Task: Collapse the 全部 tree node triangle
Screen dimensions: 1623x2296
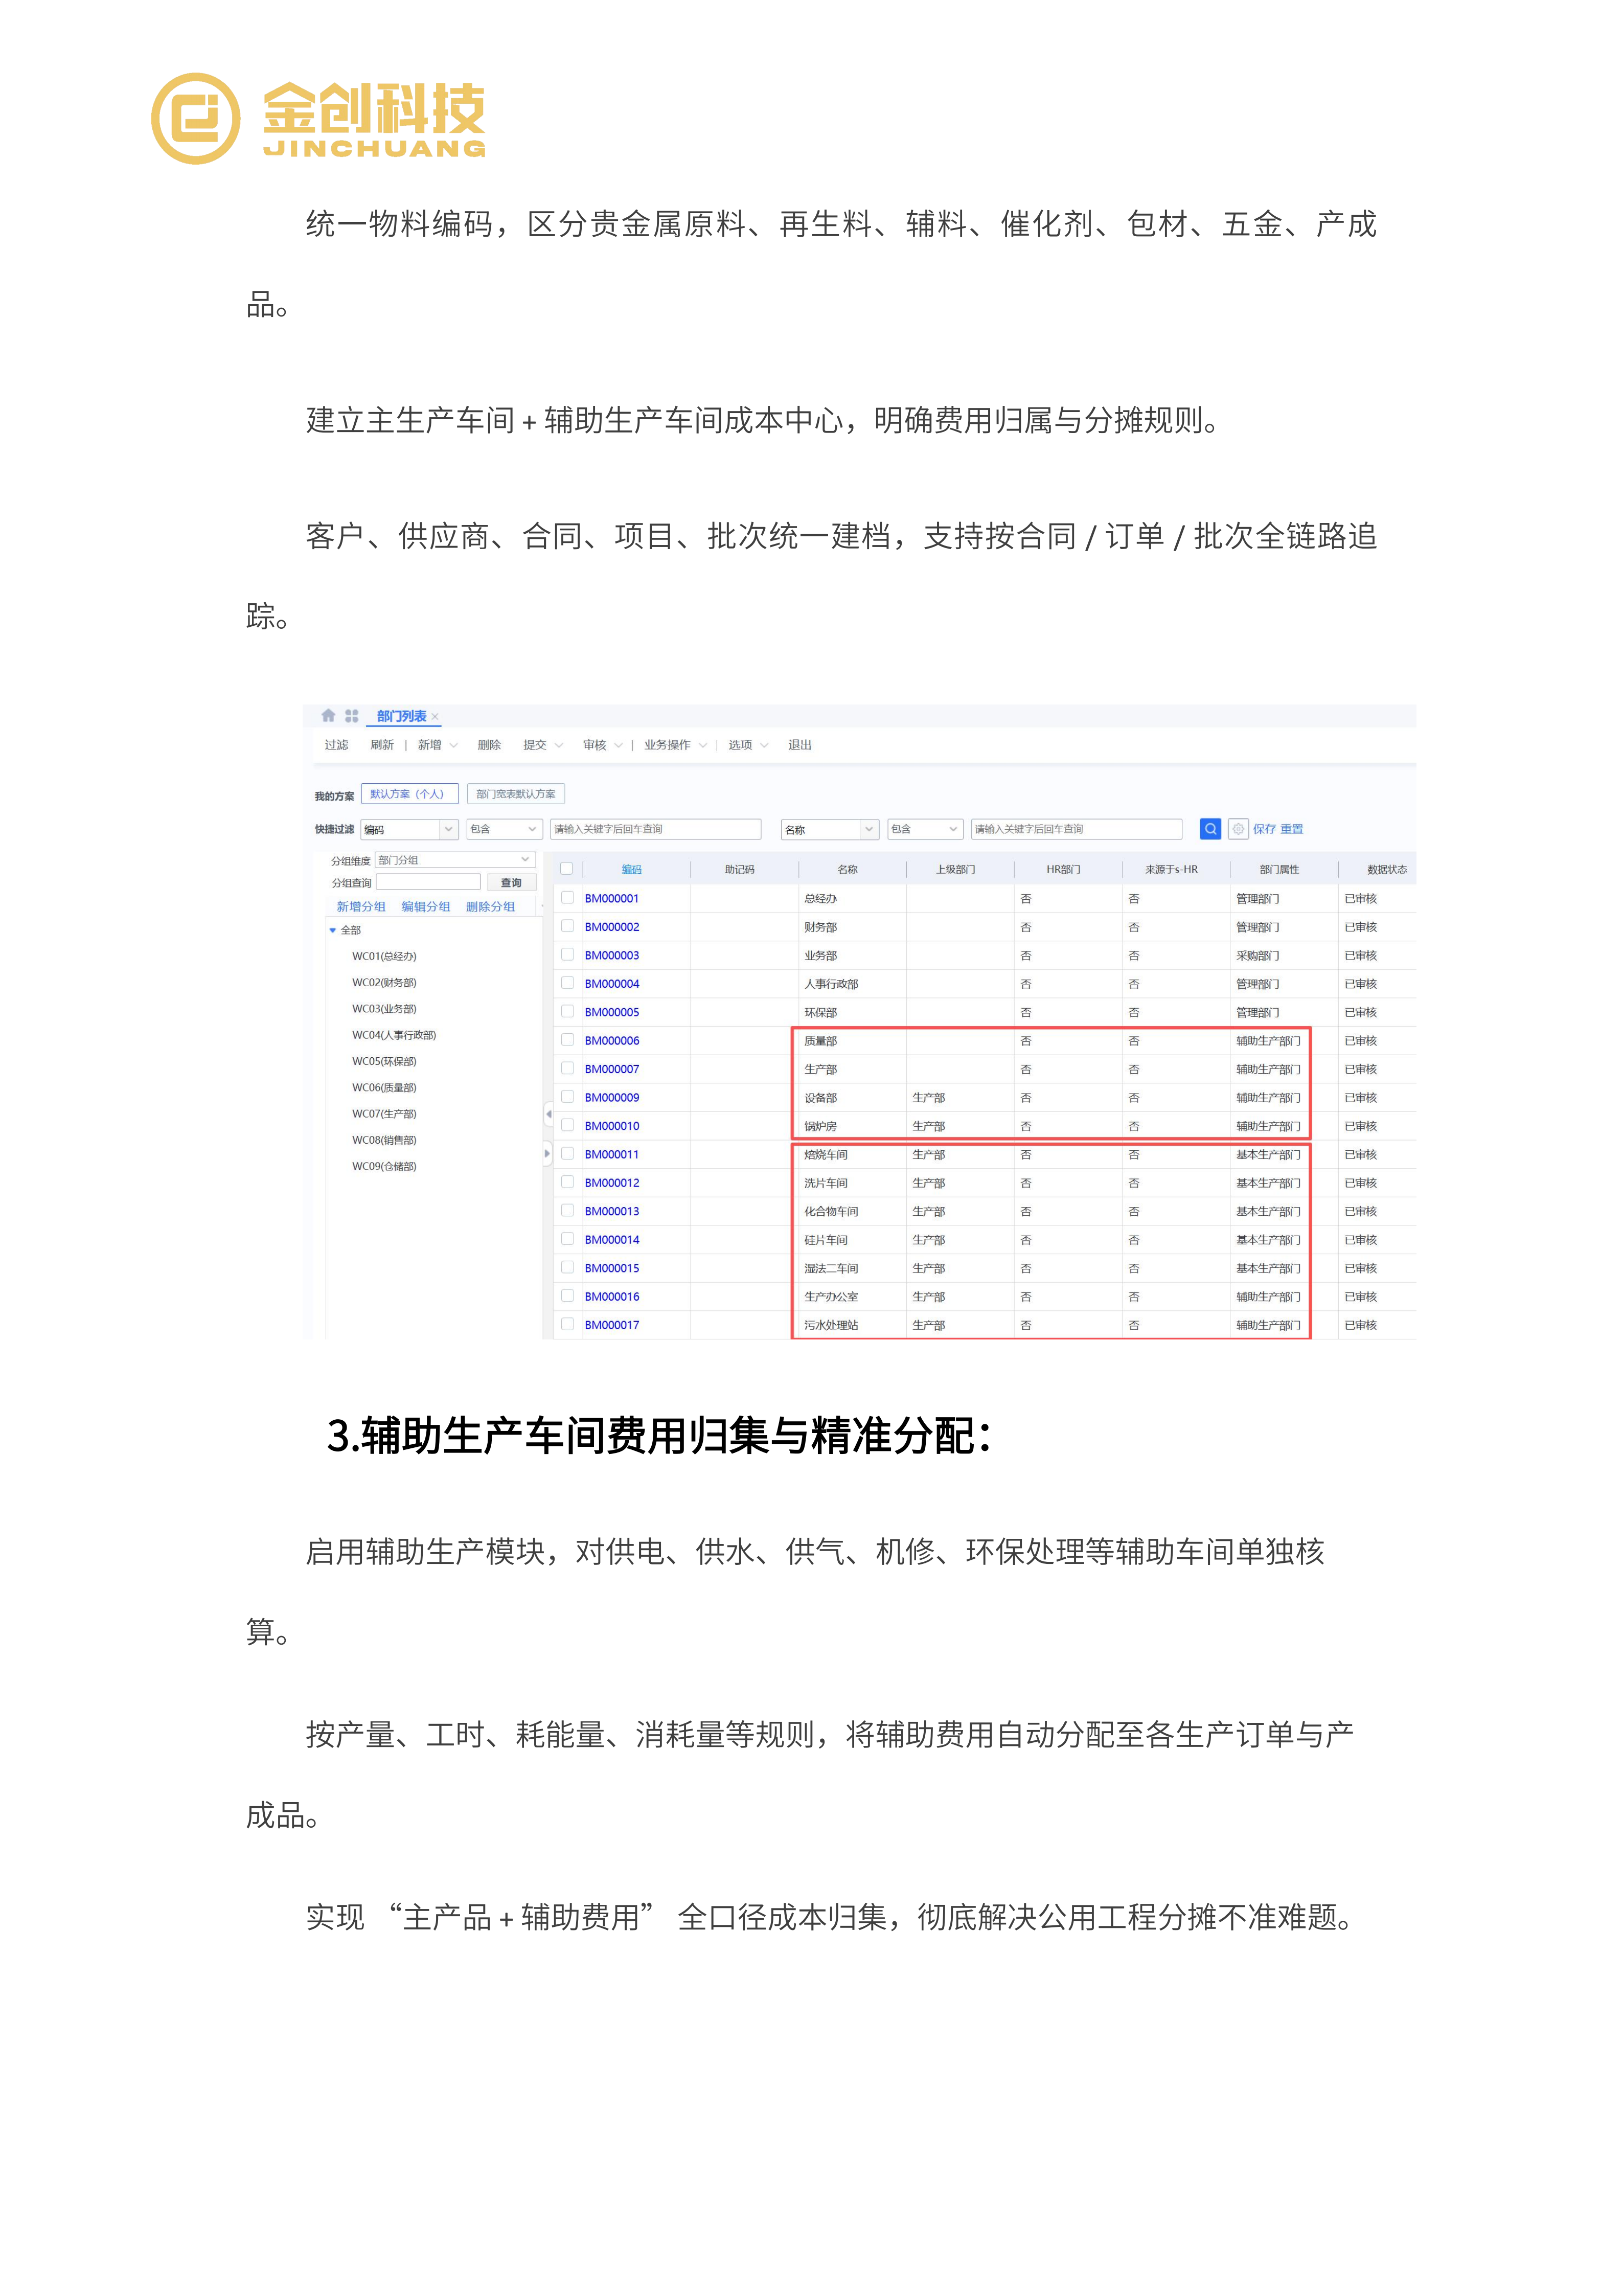Action: point(333,931)
